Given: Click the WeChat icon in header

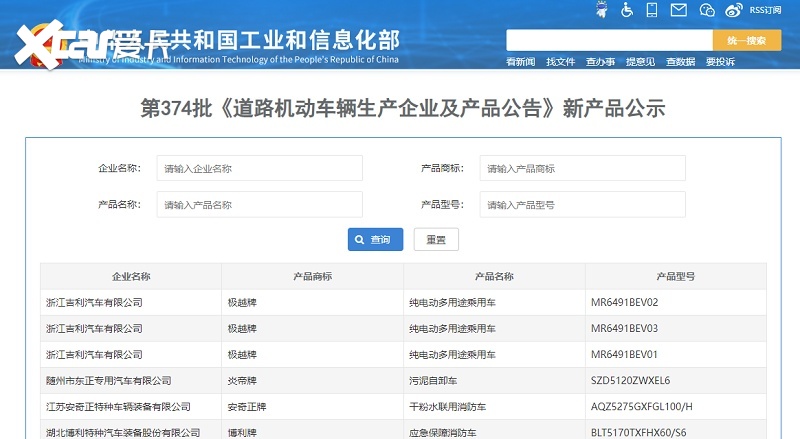Looking at the screenshot, I should tap(707, 10).
